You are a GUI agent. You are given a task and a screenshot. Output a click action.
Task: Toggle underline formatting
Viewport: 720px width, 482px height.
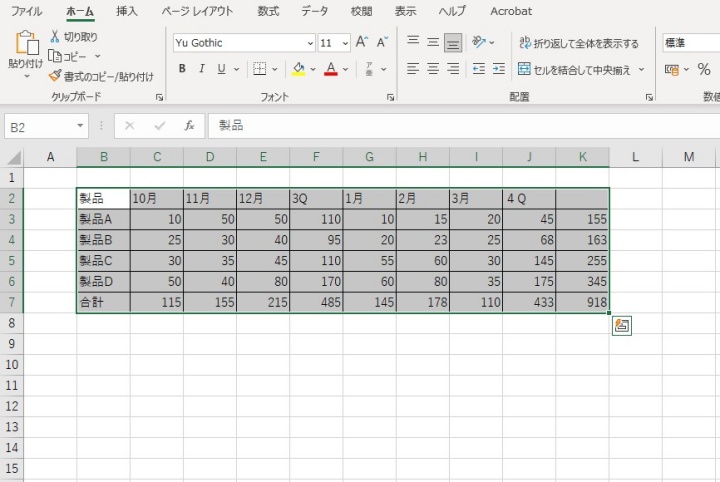221,69
